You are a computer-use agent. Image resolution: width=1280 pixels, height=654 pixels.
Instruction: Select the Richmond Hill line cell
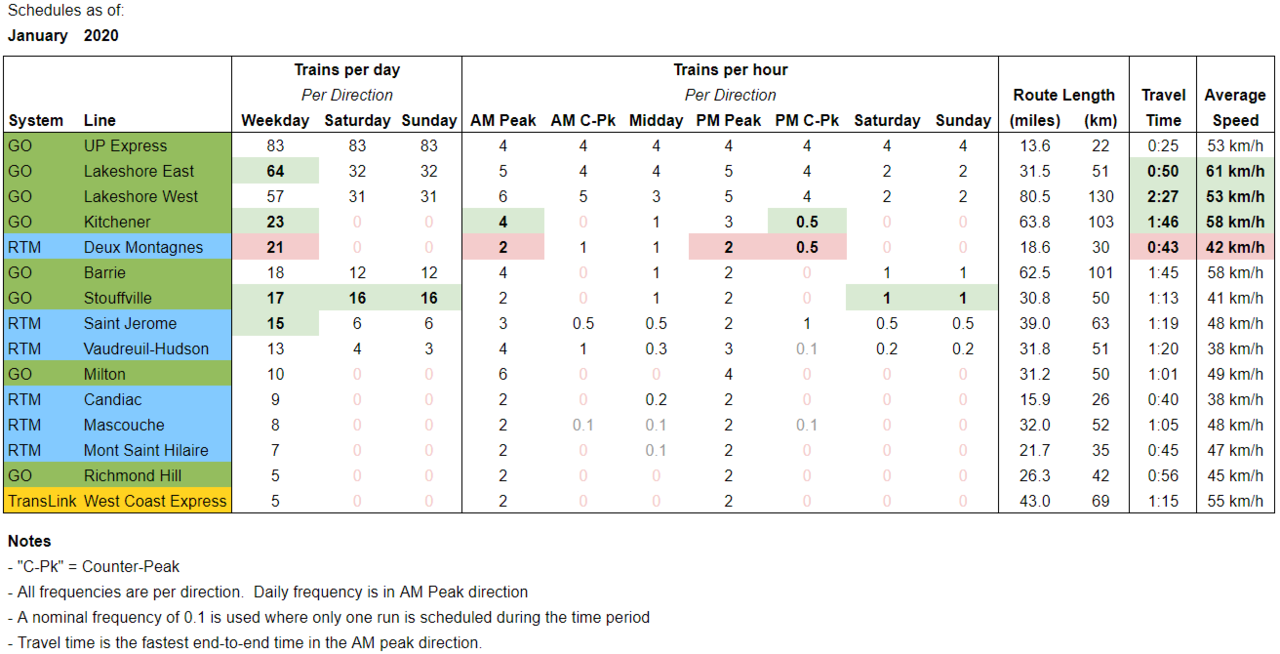[132, 476]
